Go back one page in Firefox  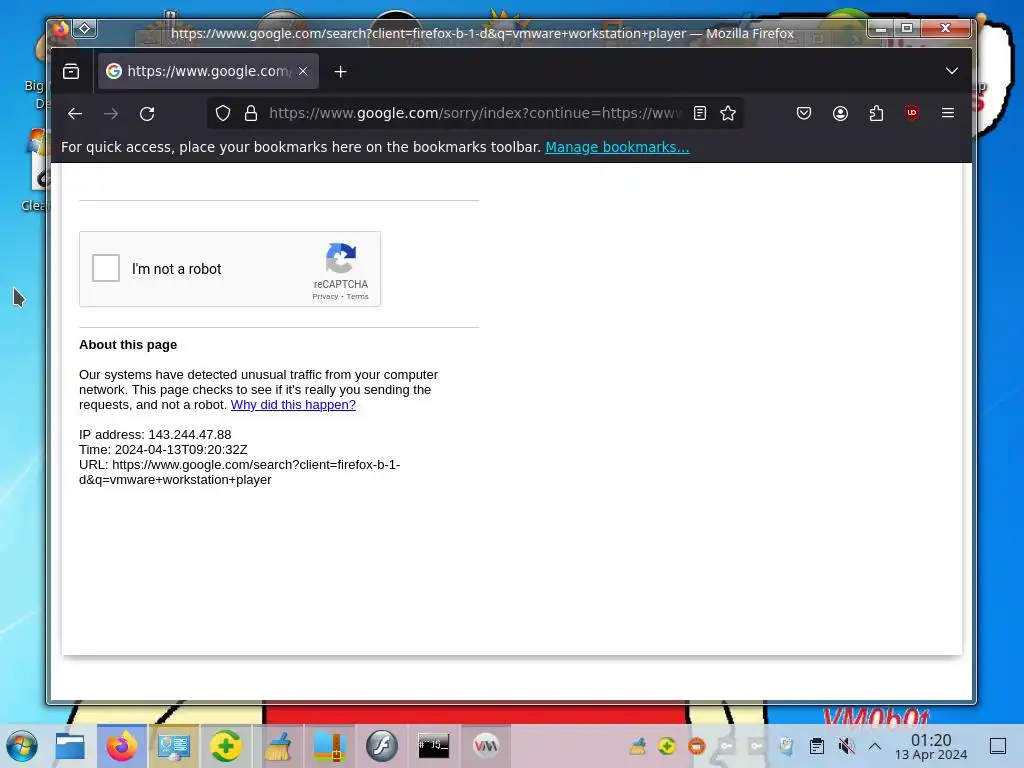click(x=75, y=114)
